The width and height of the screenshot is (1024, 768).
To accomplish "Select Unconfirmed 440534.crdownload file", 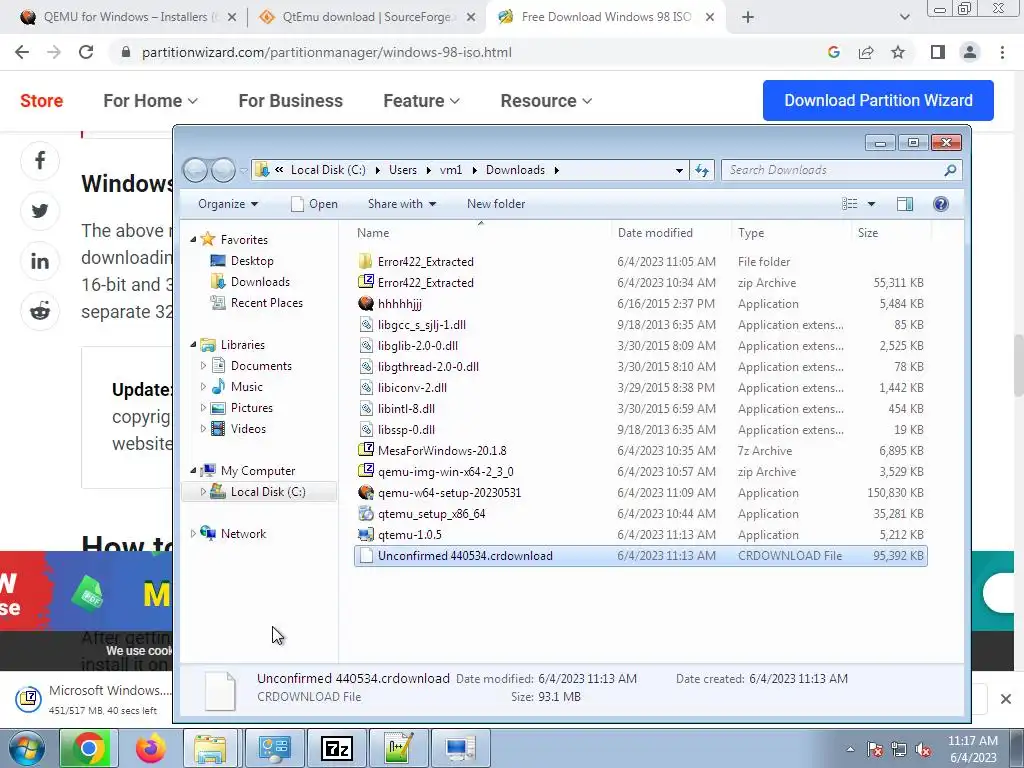I will point(640,556).
